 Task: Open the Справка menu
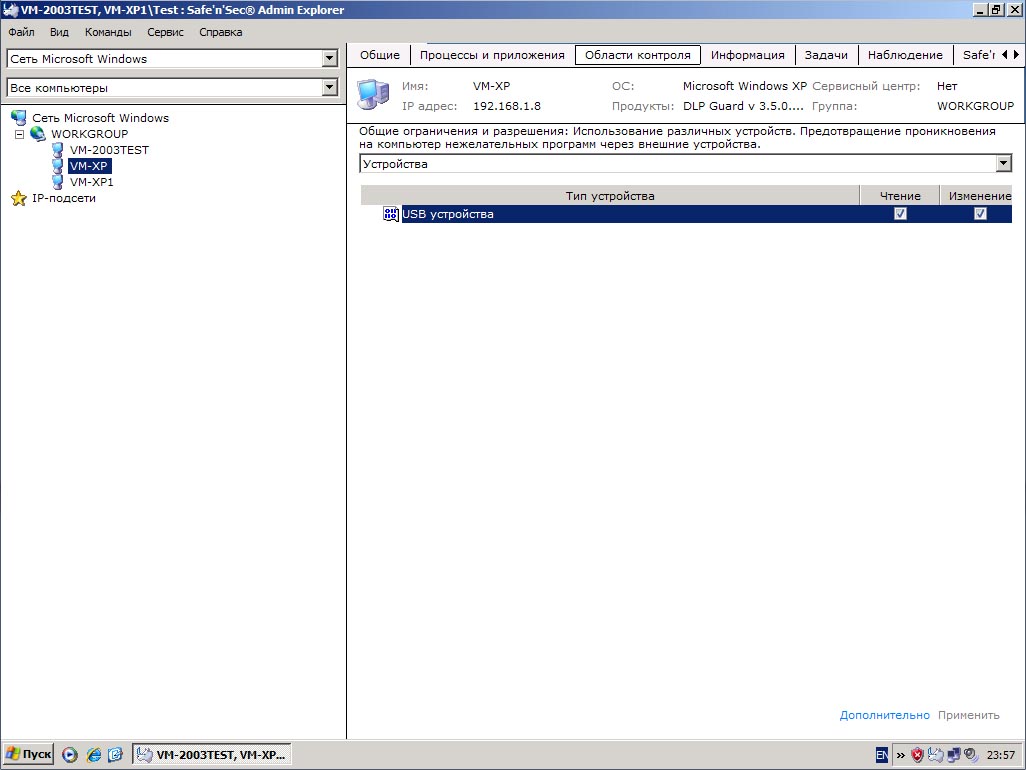coord(221,32)
